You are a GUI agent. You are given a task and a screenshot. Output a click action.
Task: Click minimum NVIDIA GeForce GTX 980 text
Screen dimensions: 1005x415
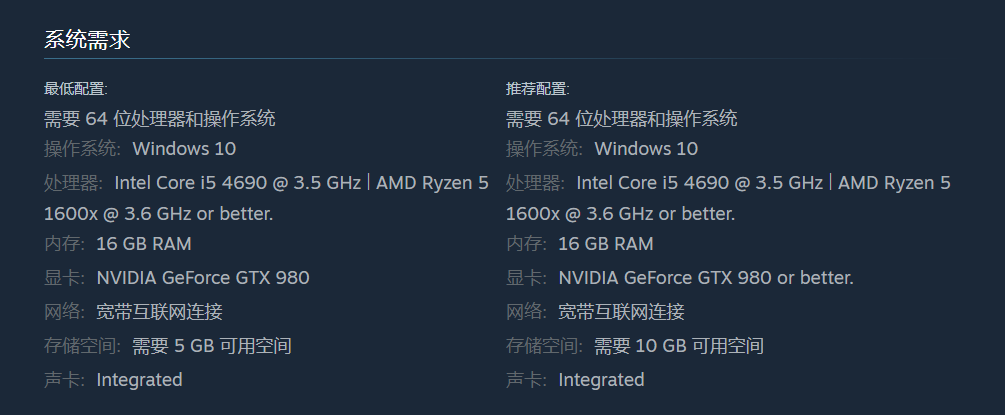[x=203, y=278]
